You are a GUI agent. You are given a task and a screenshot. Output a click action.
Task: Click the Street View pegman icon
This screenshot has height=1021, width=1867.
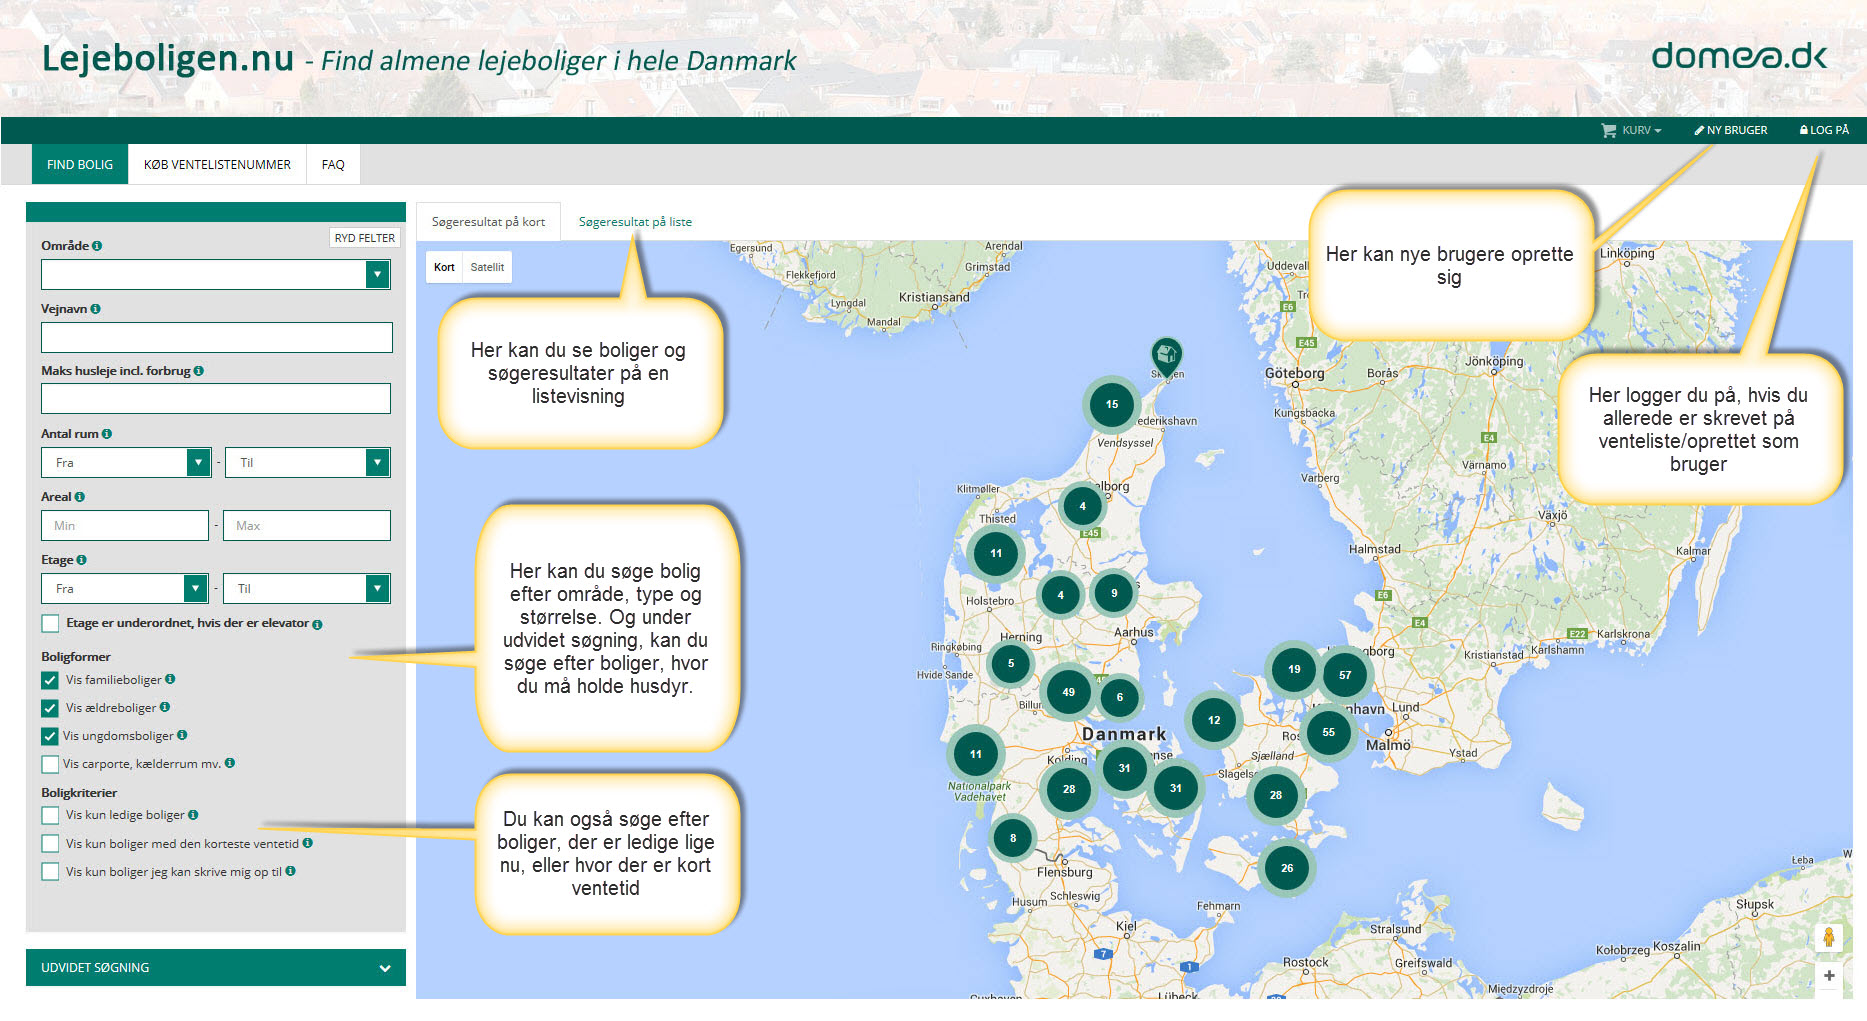(x=1828, y=937)
